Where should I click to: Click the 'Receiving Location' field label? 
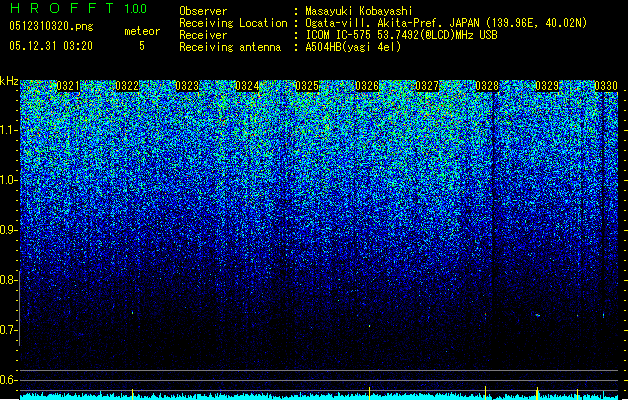pos(233,23)
